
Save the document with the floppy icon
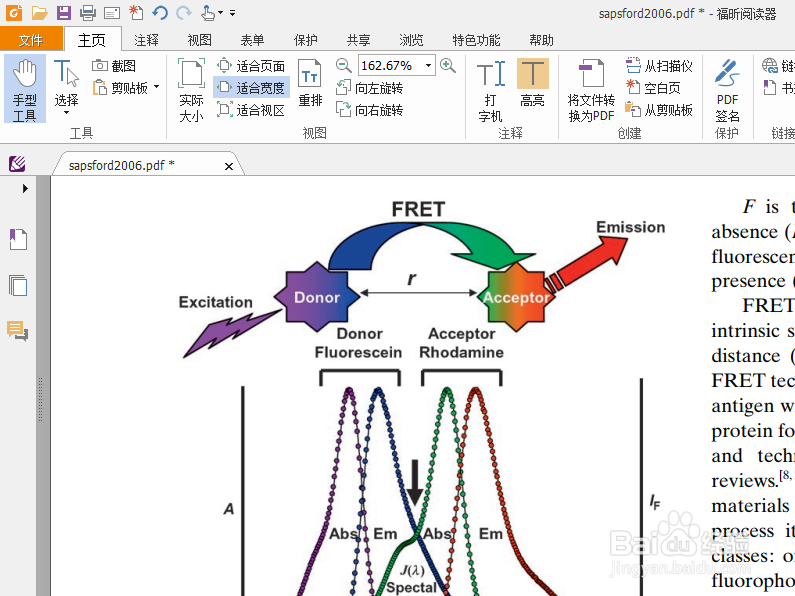click(63, 13)
